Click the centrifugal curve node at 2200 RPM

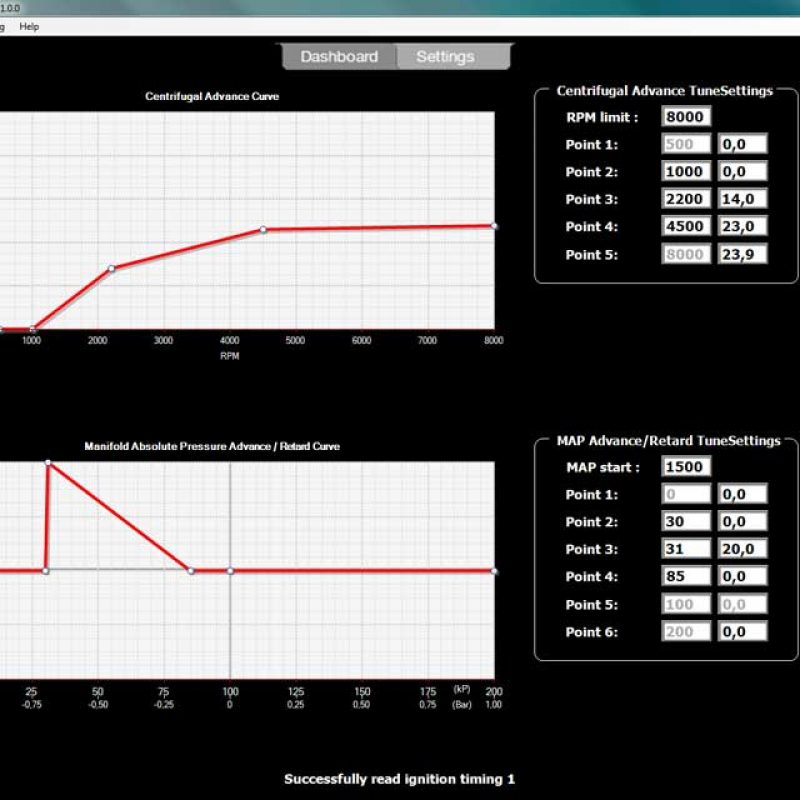point(111,269)
